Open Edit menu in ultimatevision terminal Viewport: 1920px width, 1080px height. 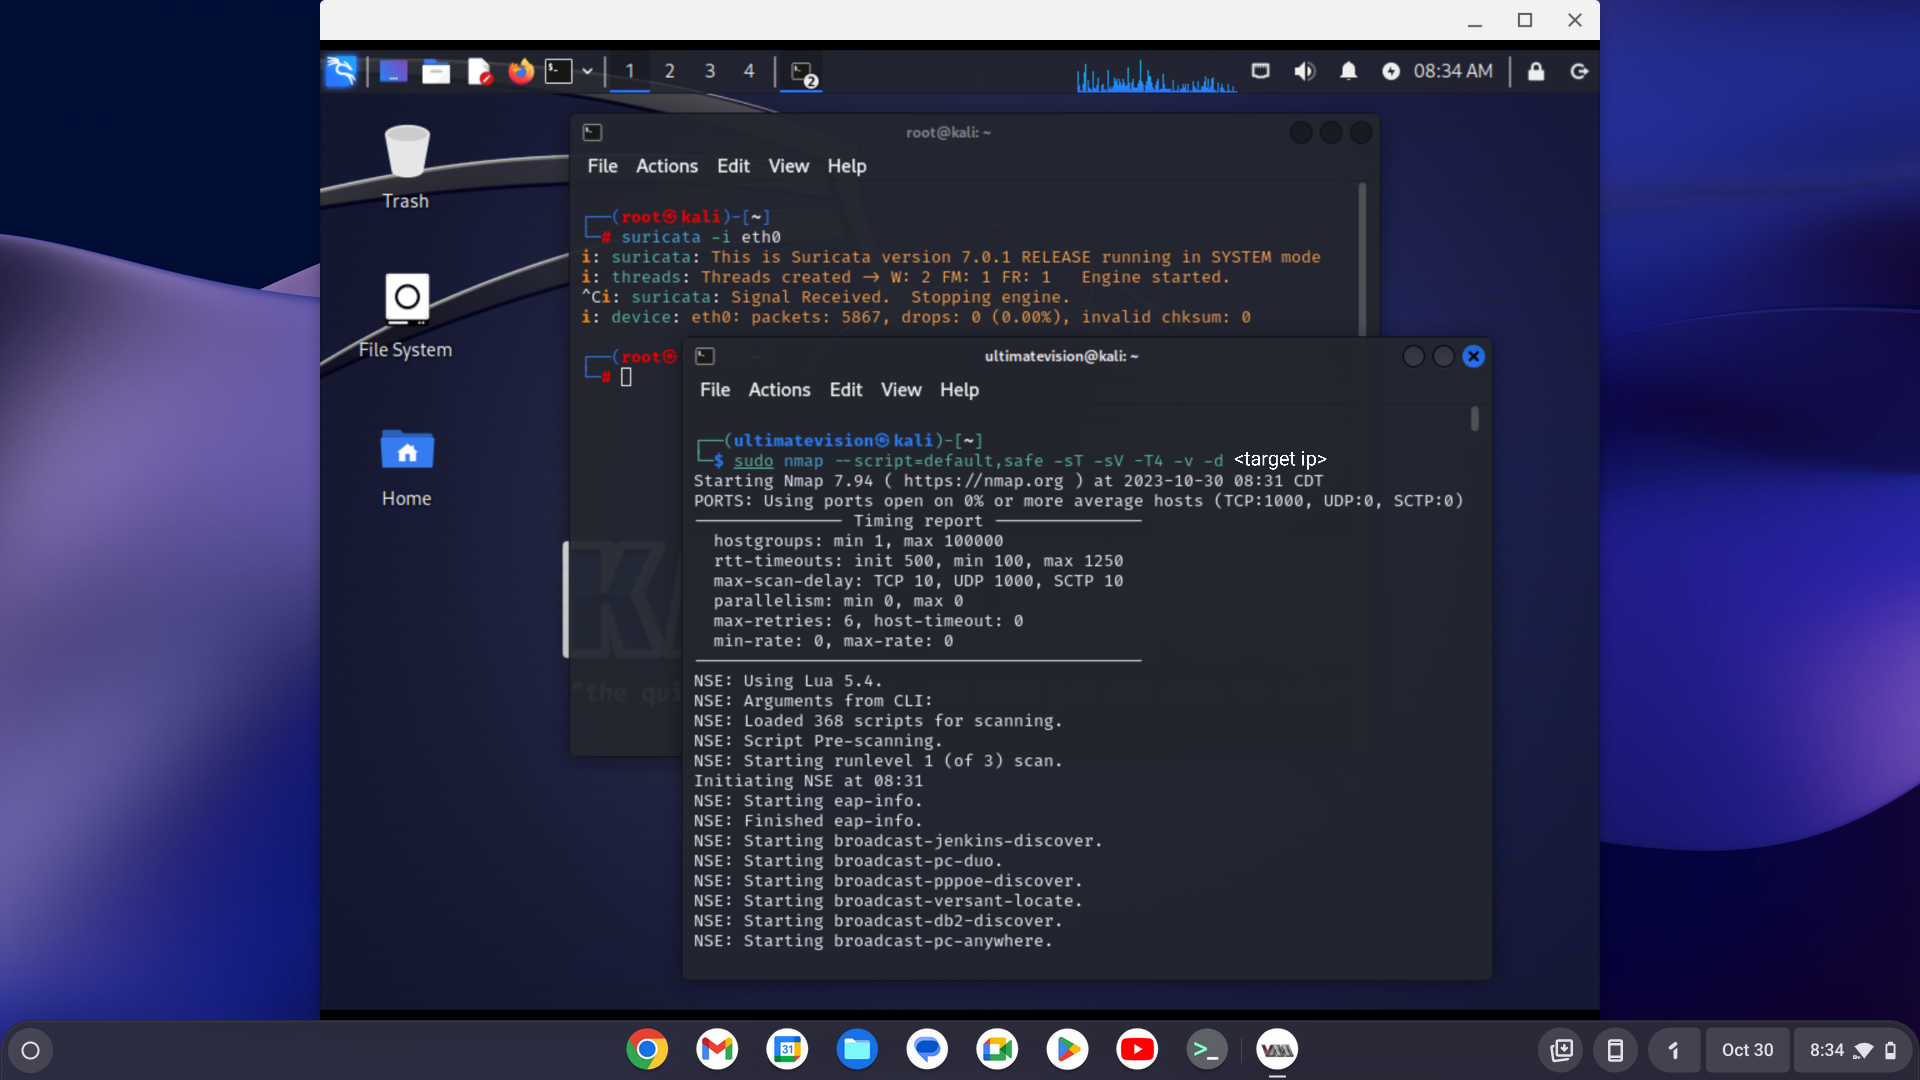845,390
